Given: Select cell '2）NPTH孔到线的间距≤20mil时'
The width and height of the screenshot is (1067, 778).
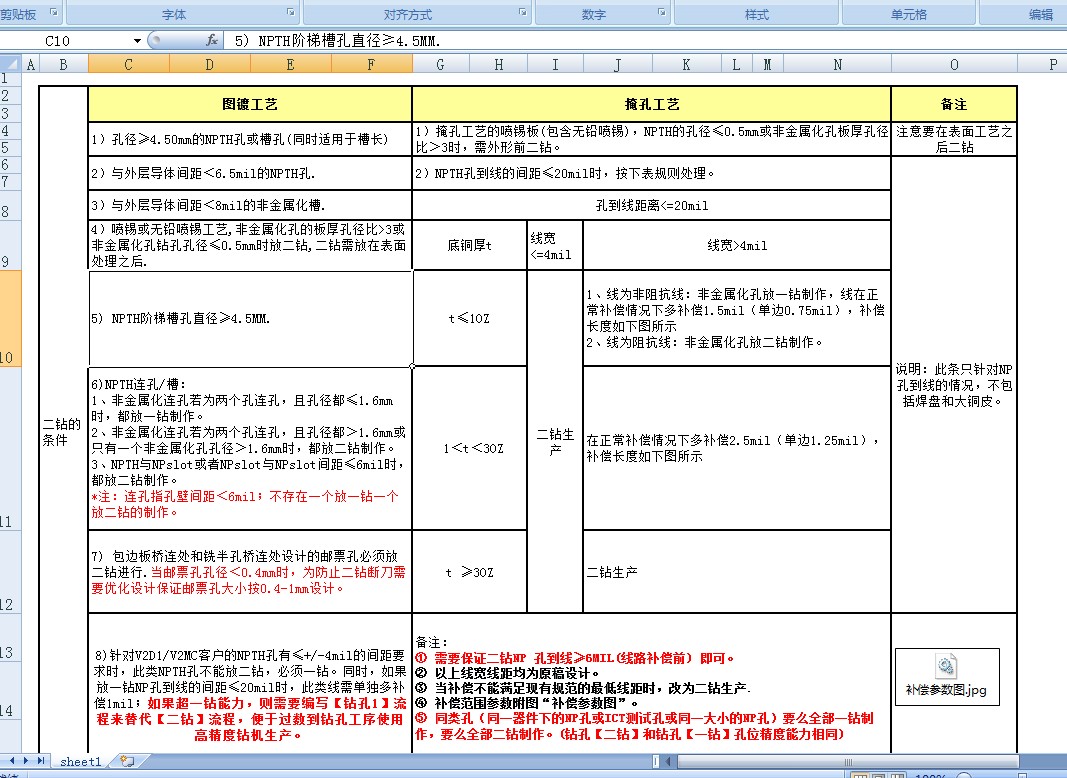Looking at the screenshot, I should pyautogui.click(x=652, y=174).
